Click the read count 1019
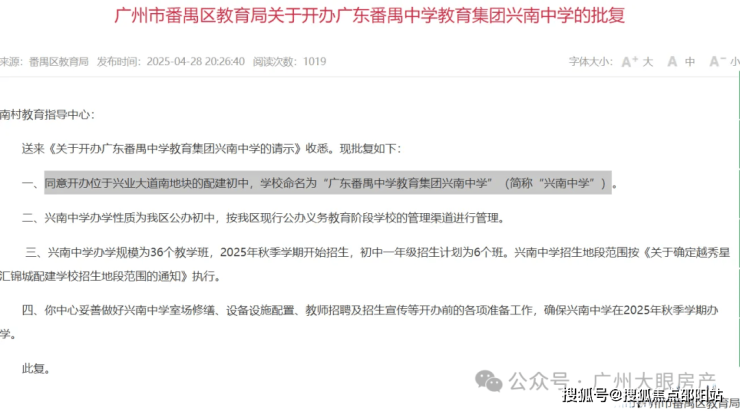The width and height of the screenshot is (740, 411). (x=314, y=62)
